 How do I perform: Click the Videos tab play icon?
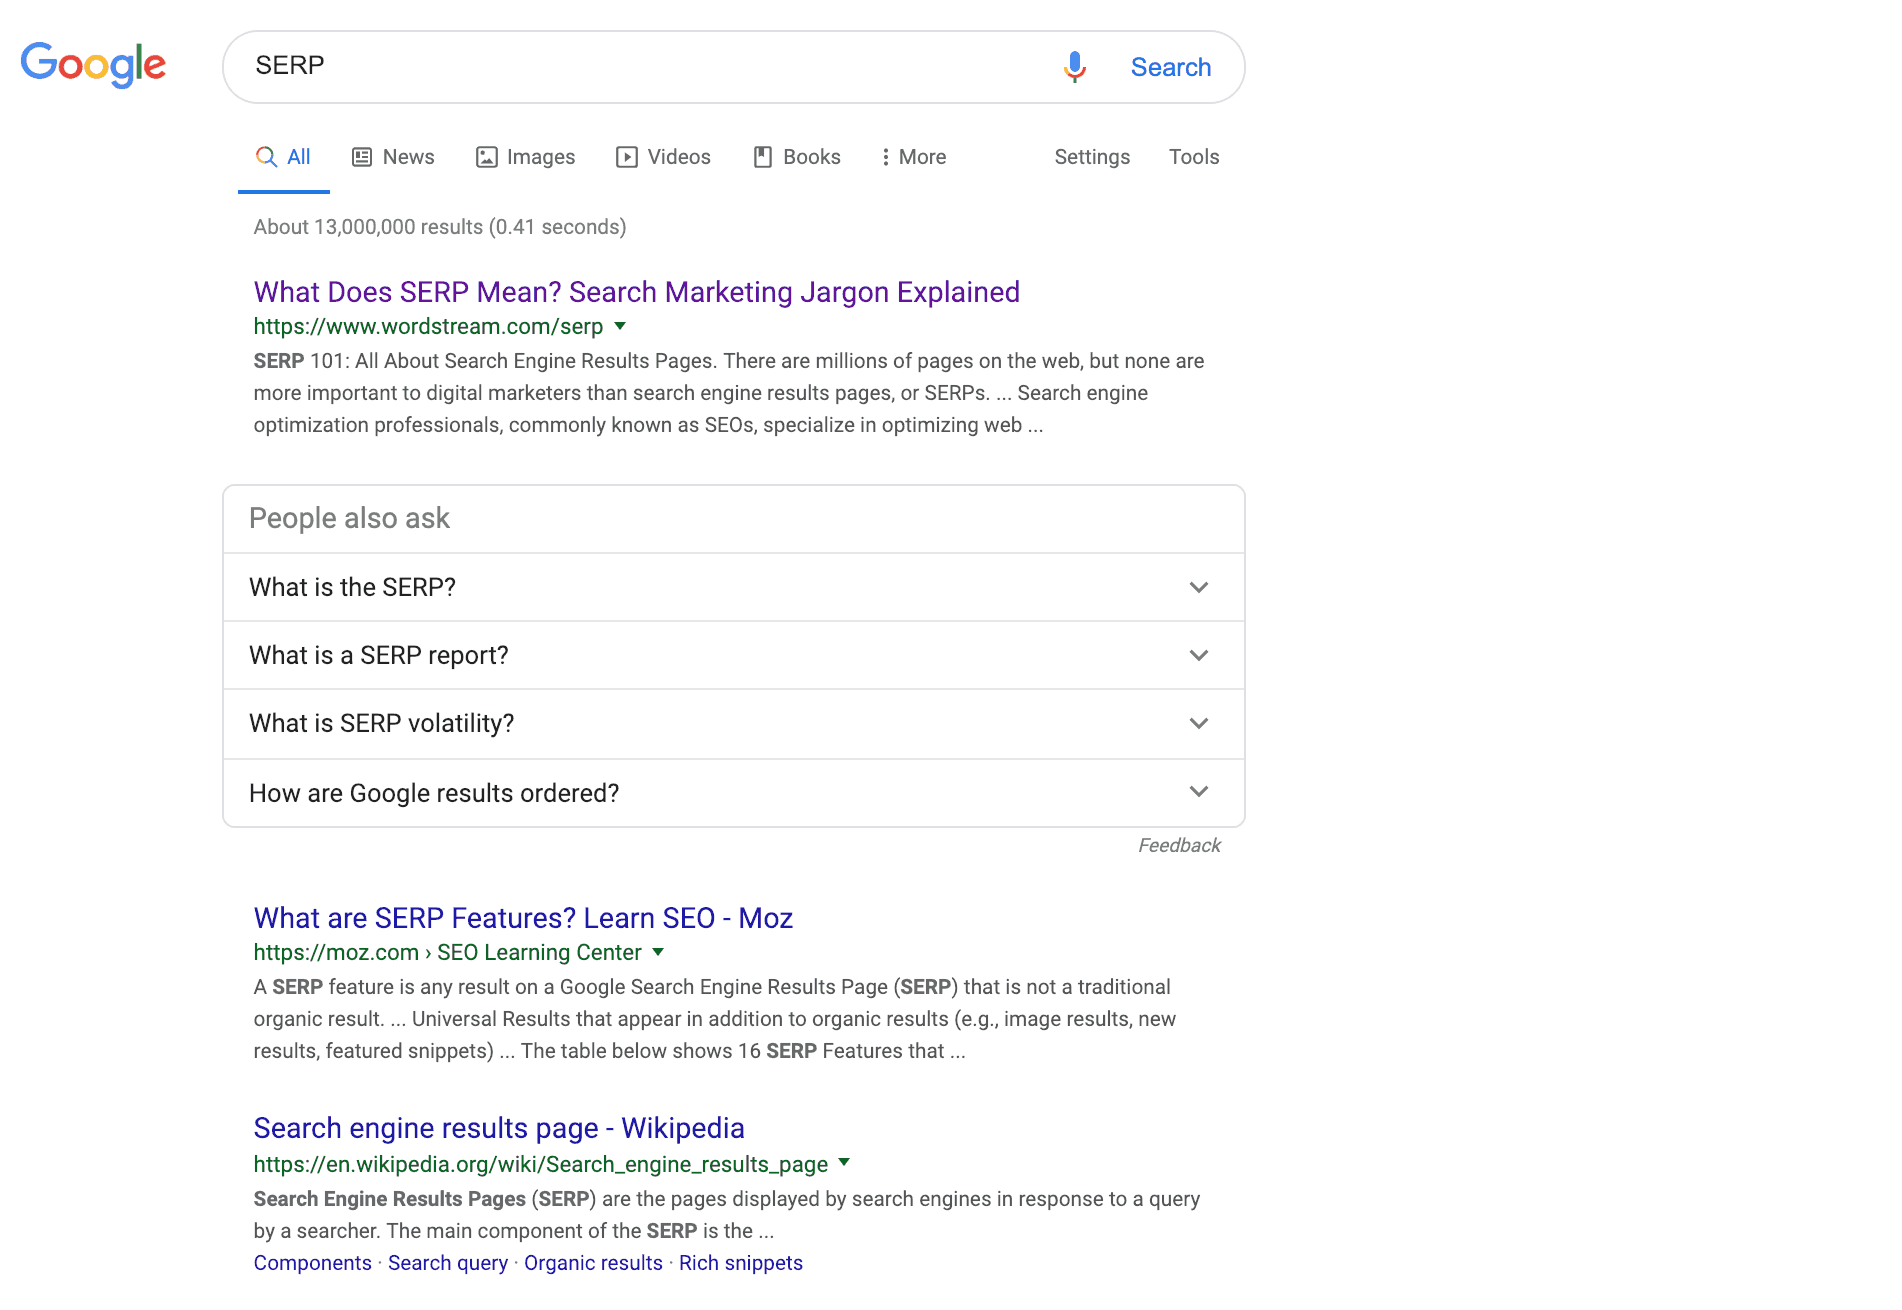pyautogui.click(x=626, y=157)
